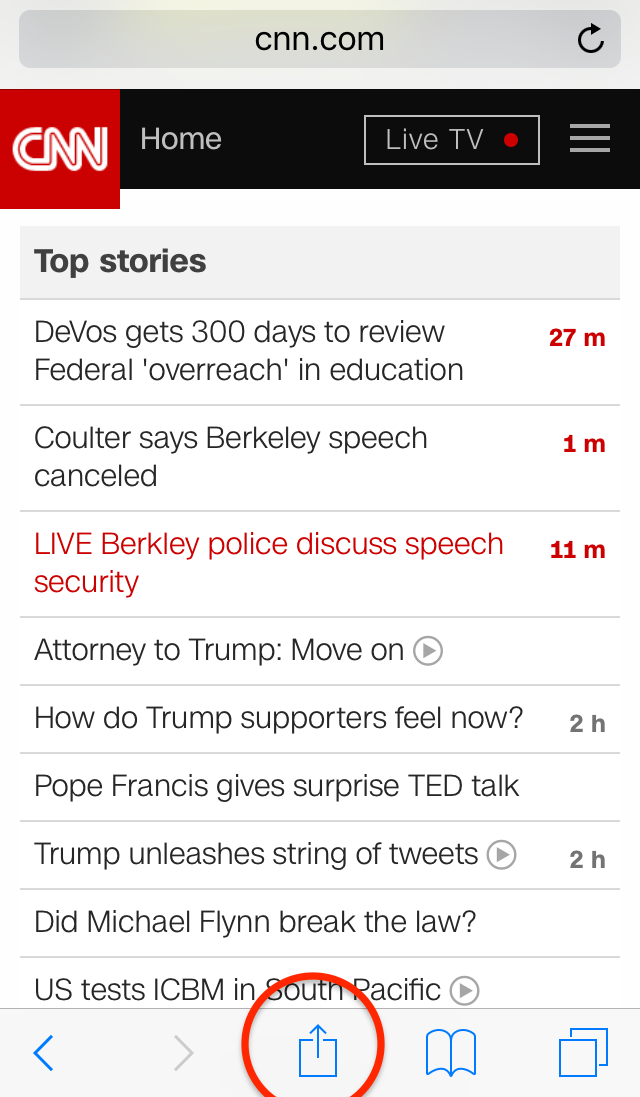Select the Home section label
640x1097 pixels.
pos(180,139)
